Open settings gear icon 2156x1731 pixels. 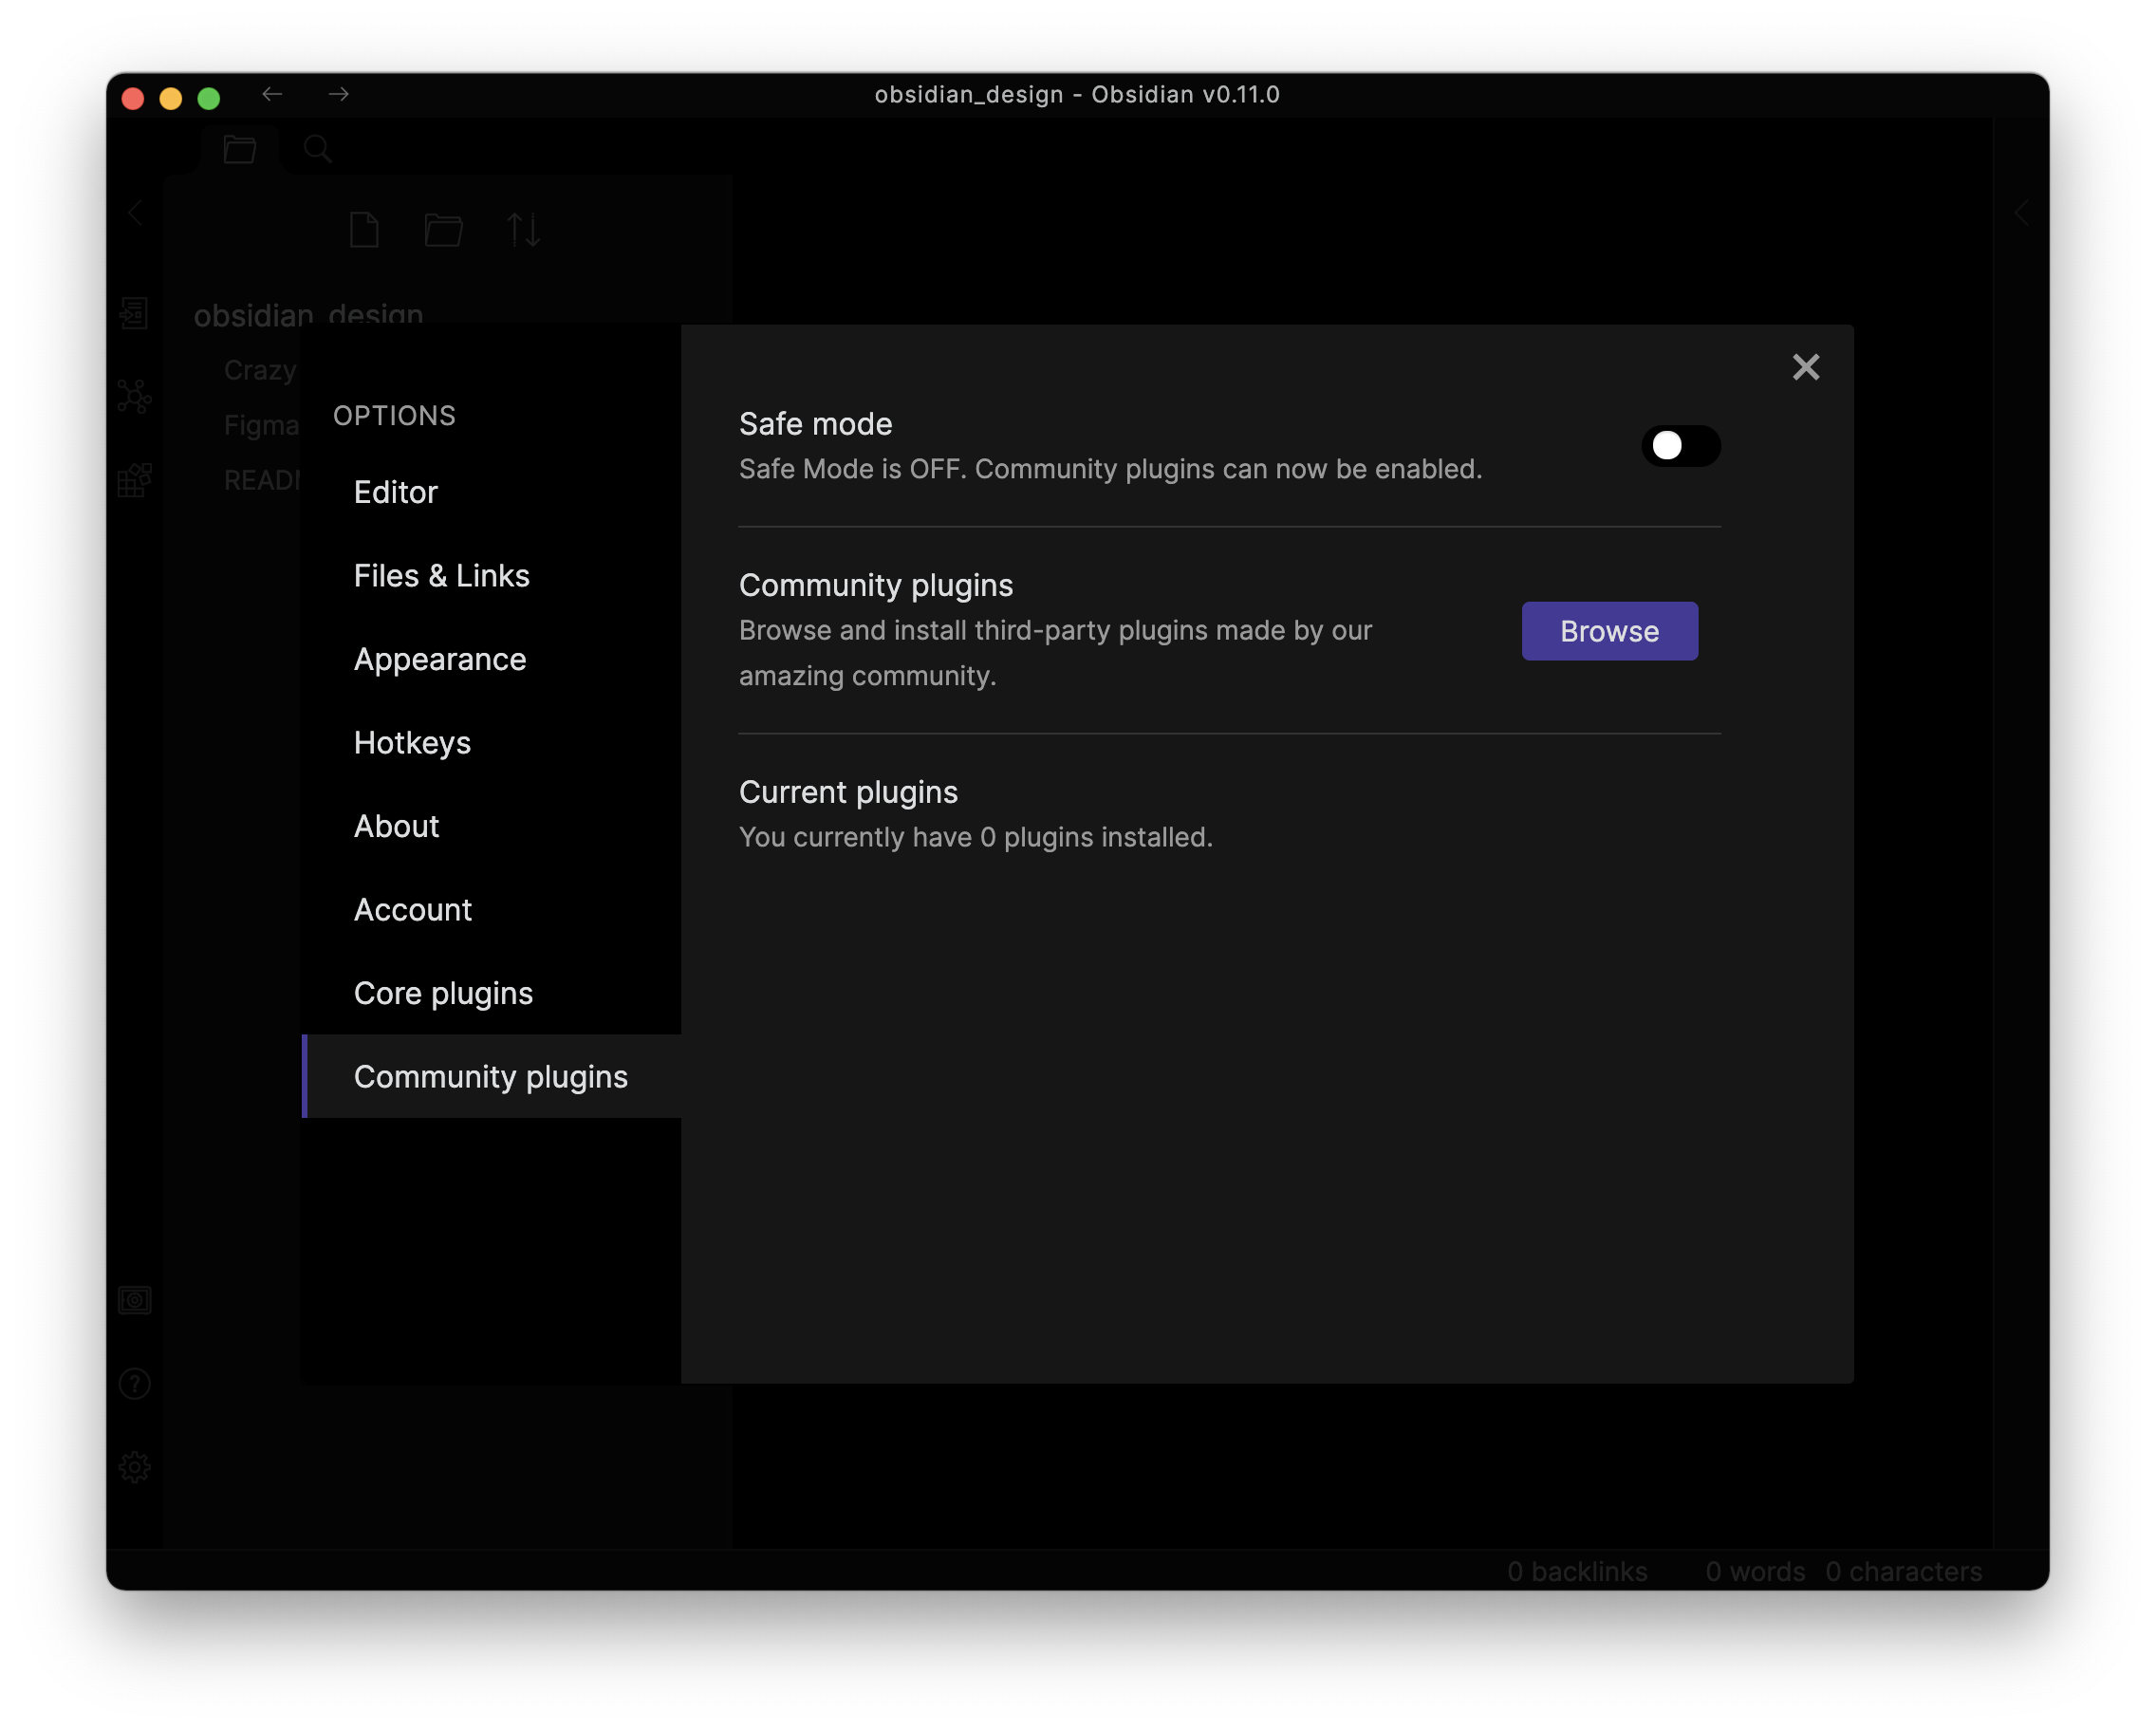138,1466
